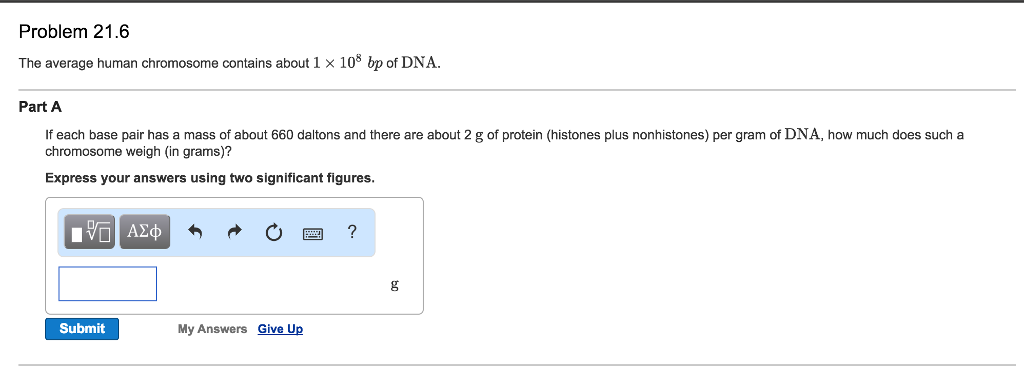The image size is (1024, 370).
Task: Redo the last answer edit
Action: click(235, 232)
